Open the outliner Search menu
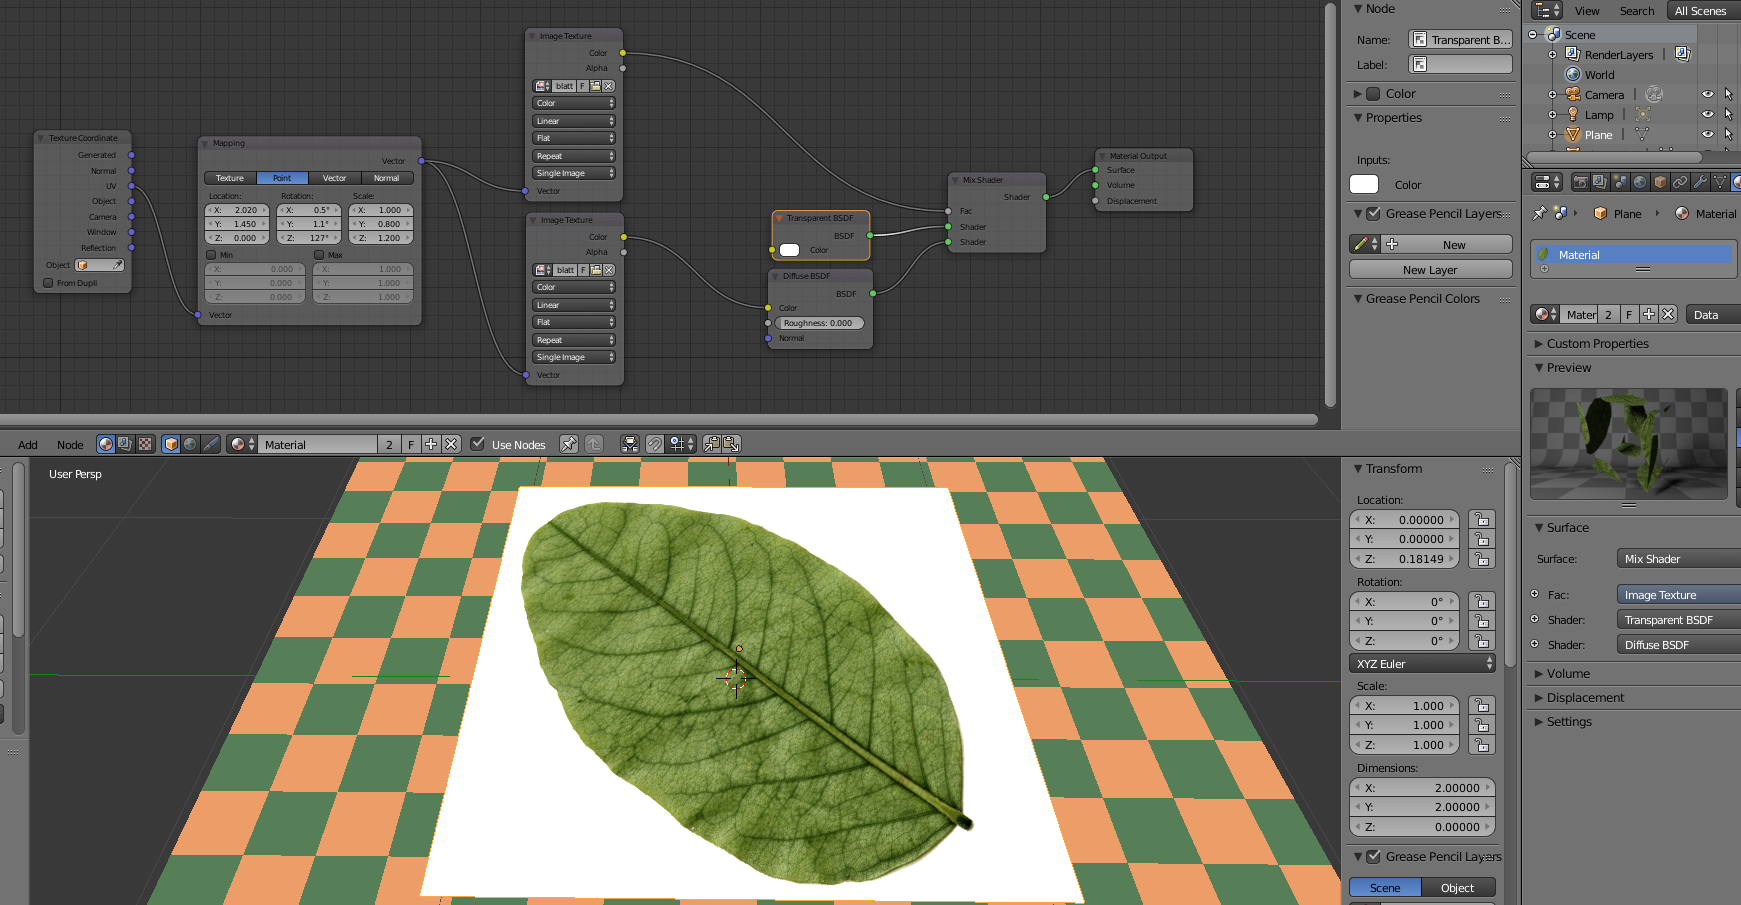Screen dimensions: 1741x905 point(1637,11)
